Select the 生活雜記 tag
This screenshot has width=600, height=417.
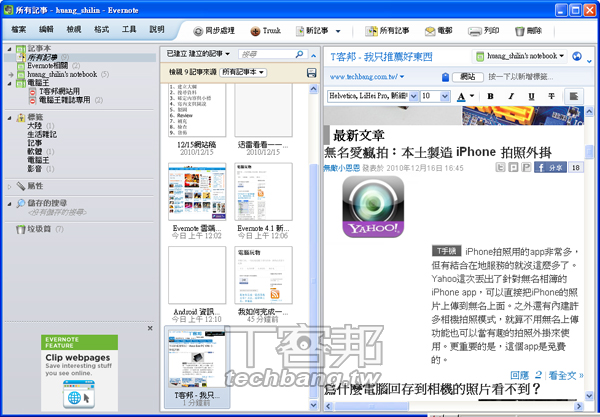click(42, 134)
